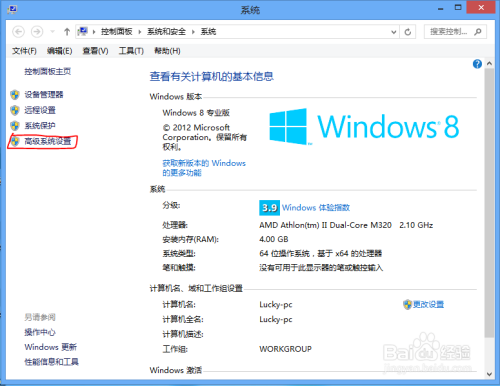
Task: Open Windows 更新 link
Action: 50,347
